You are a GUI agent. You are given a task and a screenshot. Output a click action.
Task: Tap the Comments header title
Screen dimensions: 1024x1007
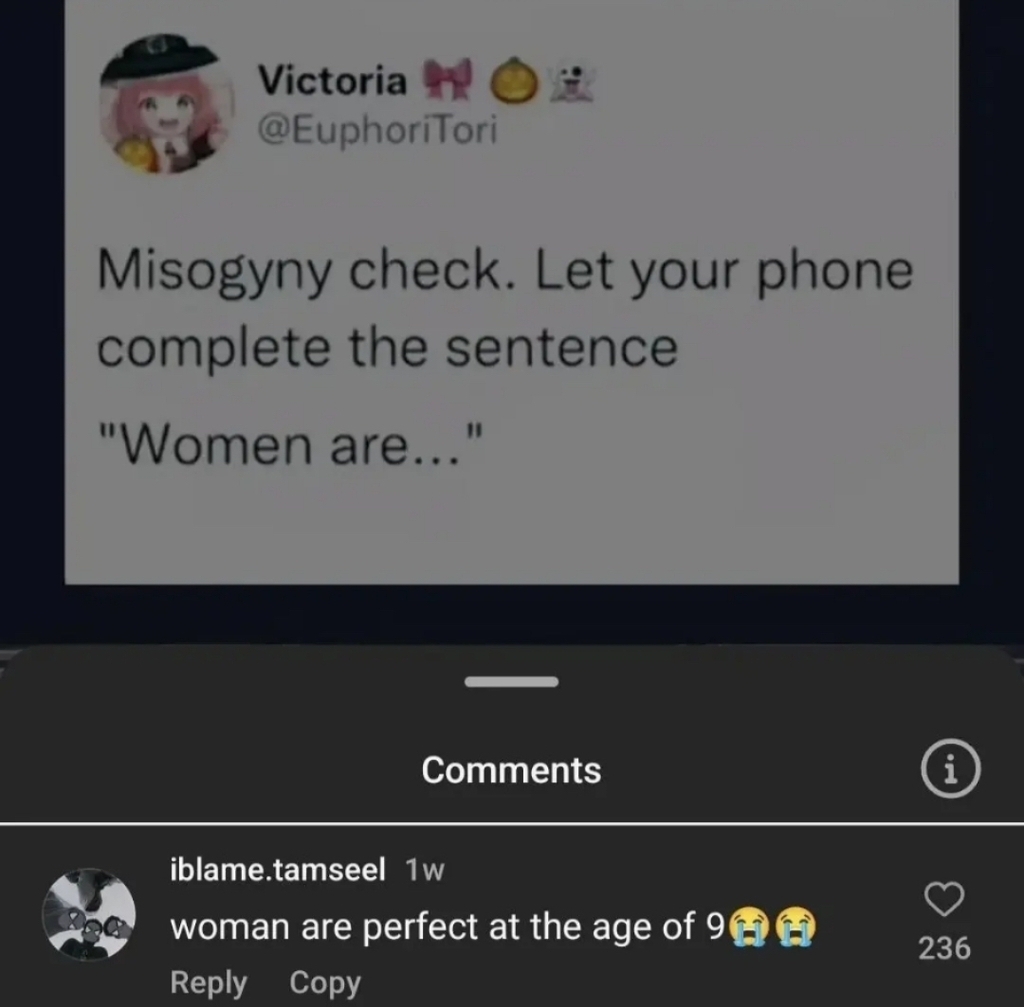click(x=511, y=770)
